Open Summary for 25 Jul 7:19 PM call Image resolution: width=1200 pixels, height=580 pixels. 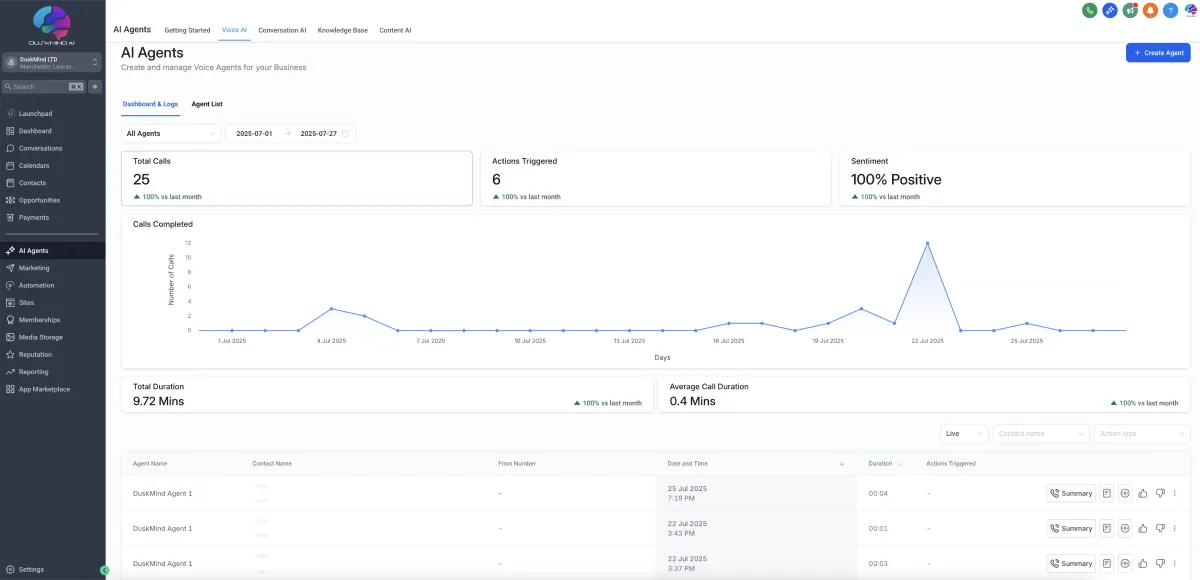click(x=1071, y=493)
